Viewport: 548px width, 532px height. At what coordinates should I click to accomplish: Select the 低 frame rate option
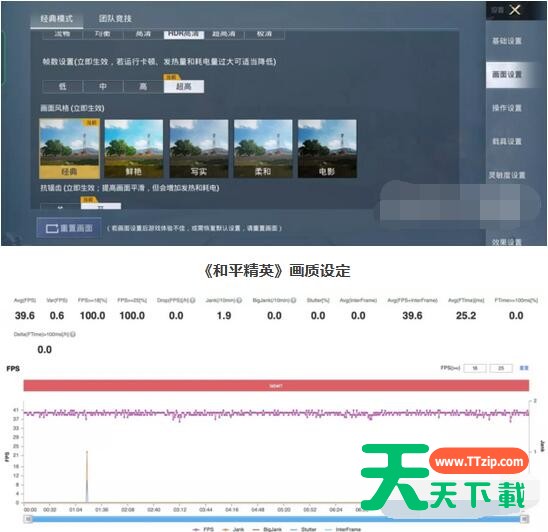(x=62, y=86)
